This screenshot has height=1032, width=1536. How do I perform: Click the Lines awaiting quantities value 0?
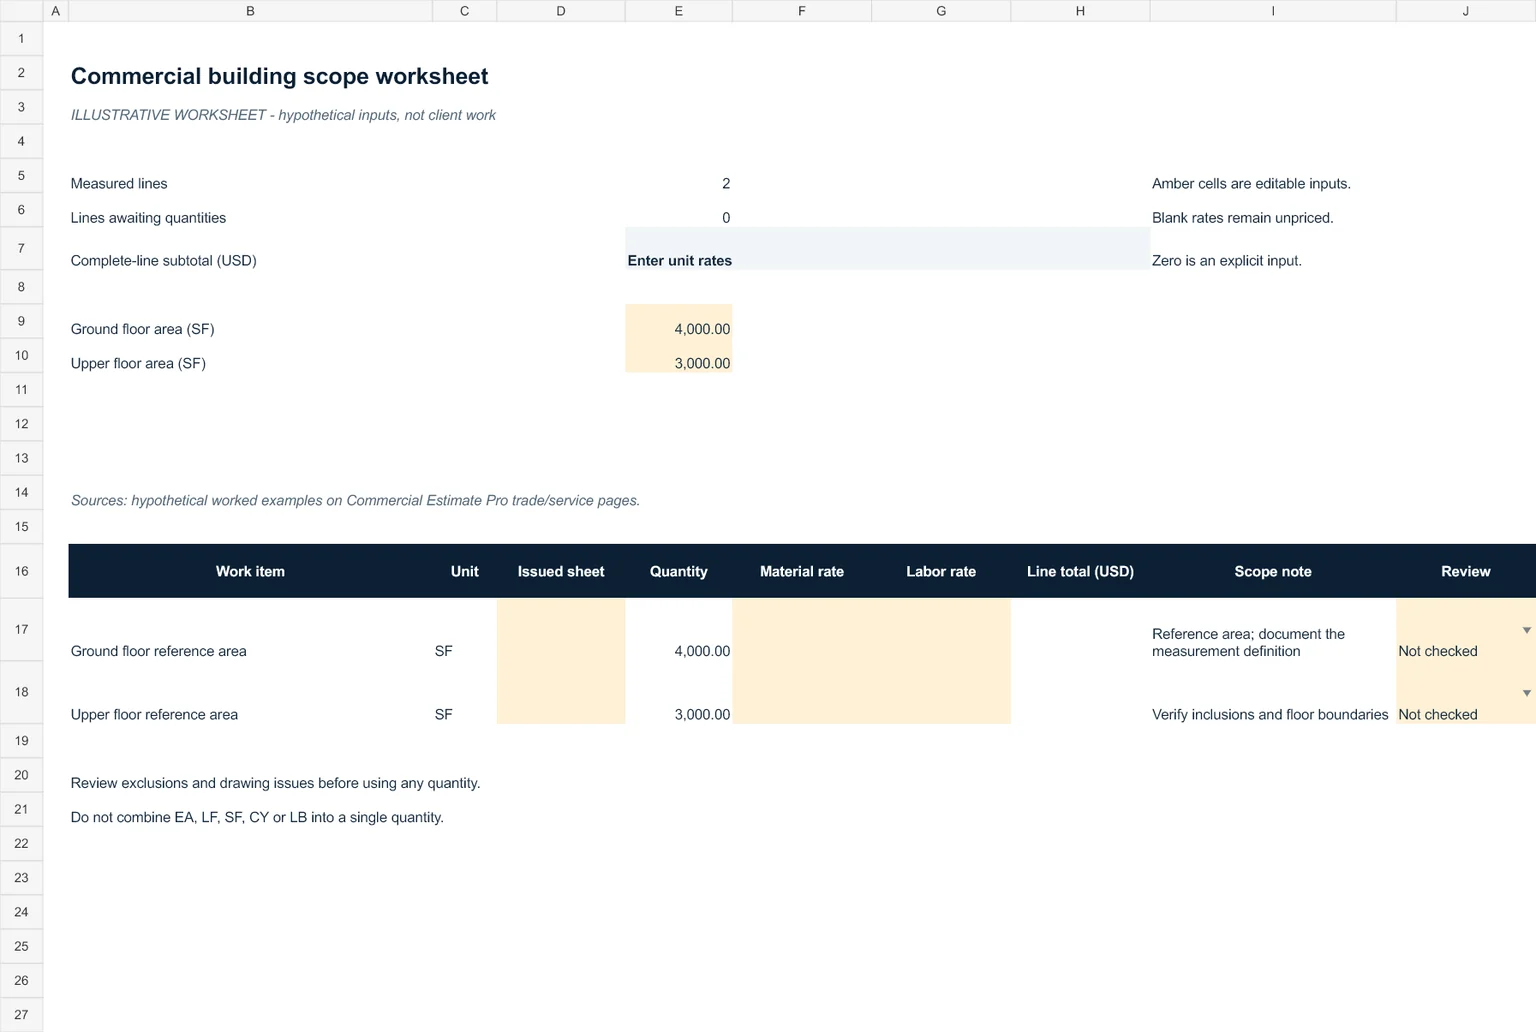coord(726,218)
